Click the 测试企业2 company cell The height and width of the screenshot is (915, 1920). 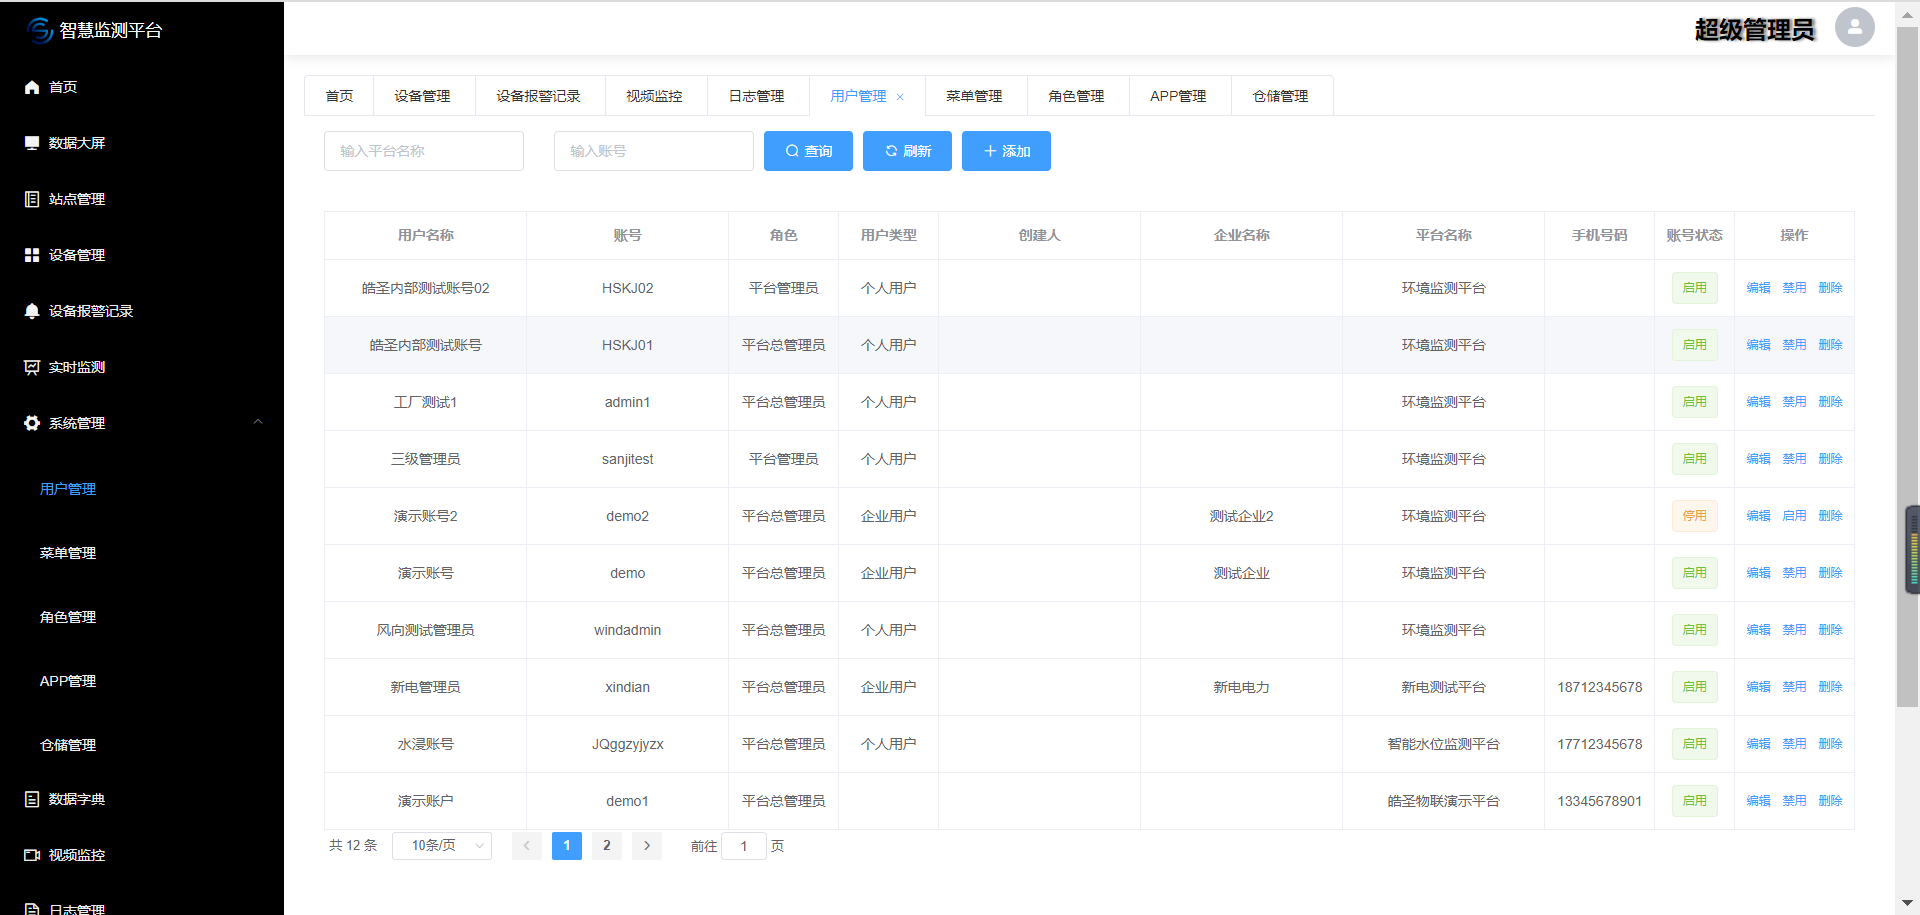tap(1241, 516)
